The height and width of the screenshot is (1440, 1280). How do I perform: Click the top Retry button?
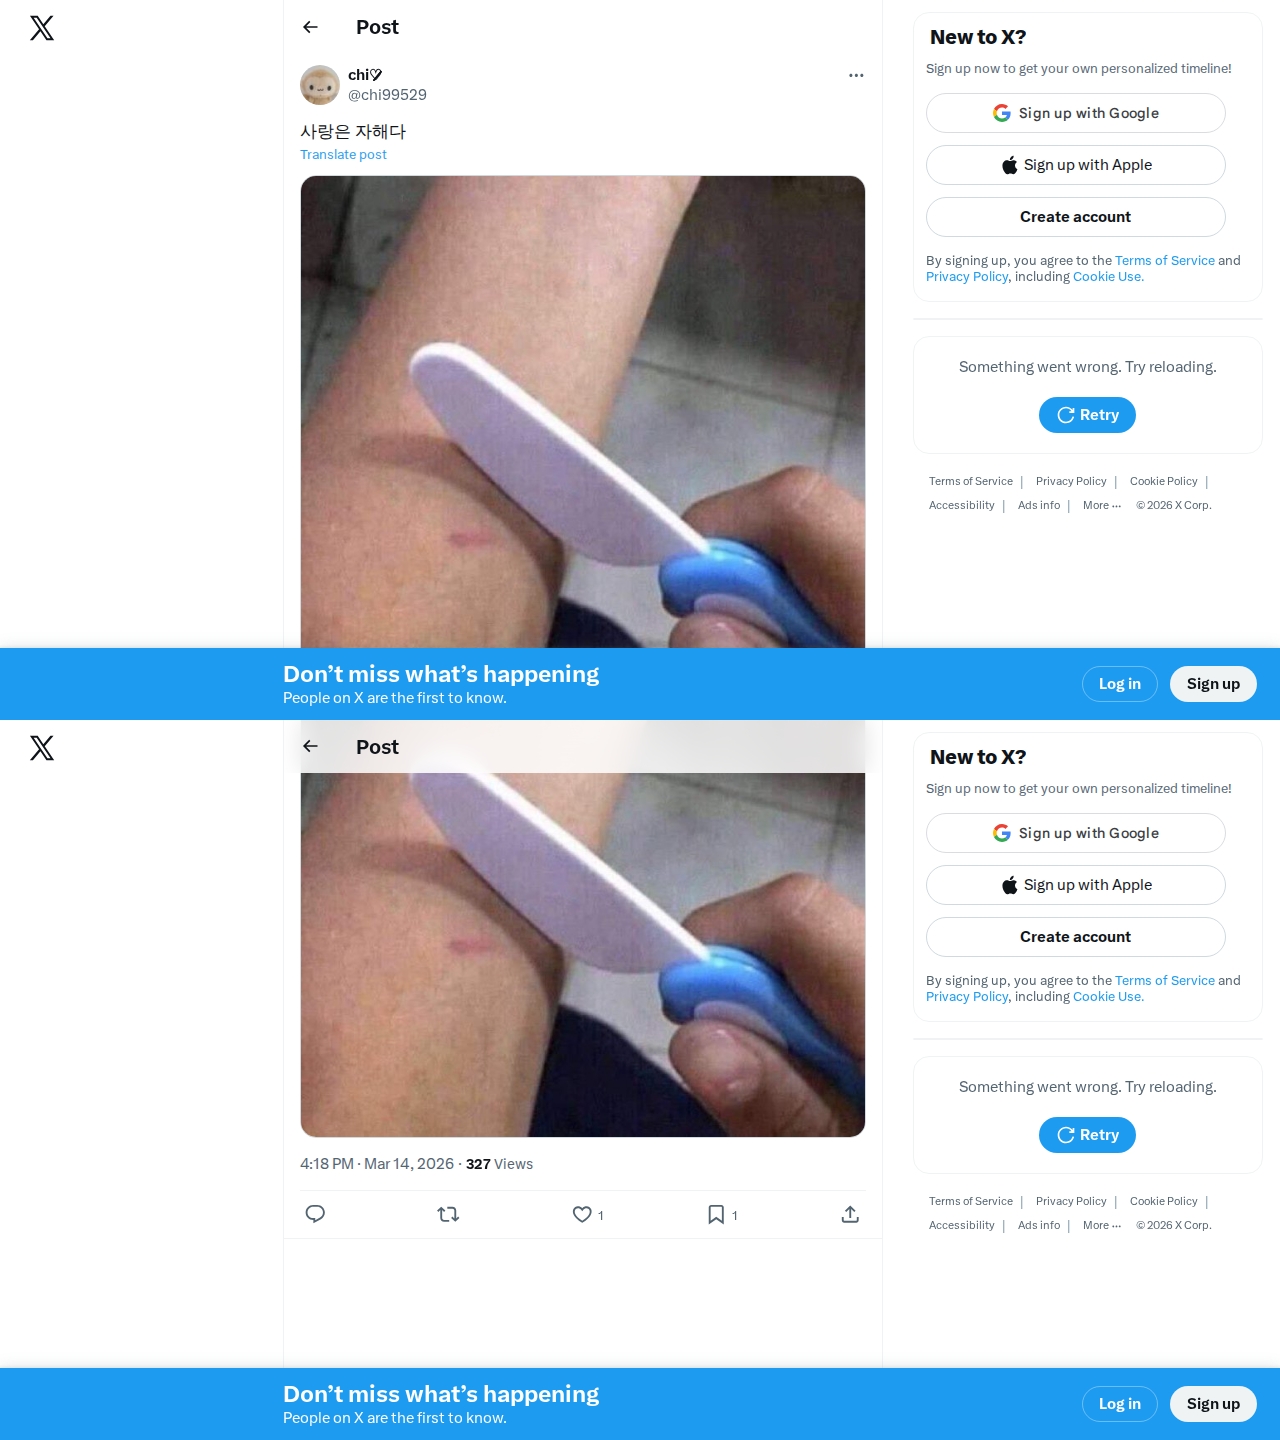pos(1087,415)
